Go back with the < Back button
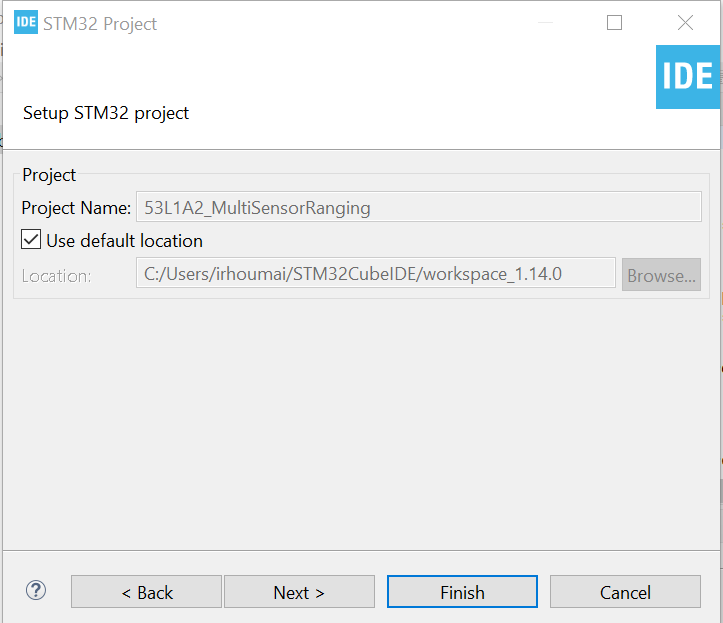The height and width of the screenshot is (623, 723). point(146,592)
